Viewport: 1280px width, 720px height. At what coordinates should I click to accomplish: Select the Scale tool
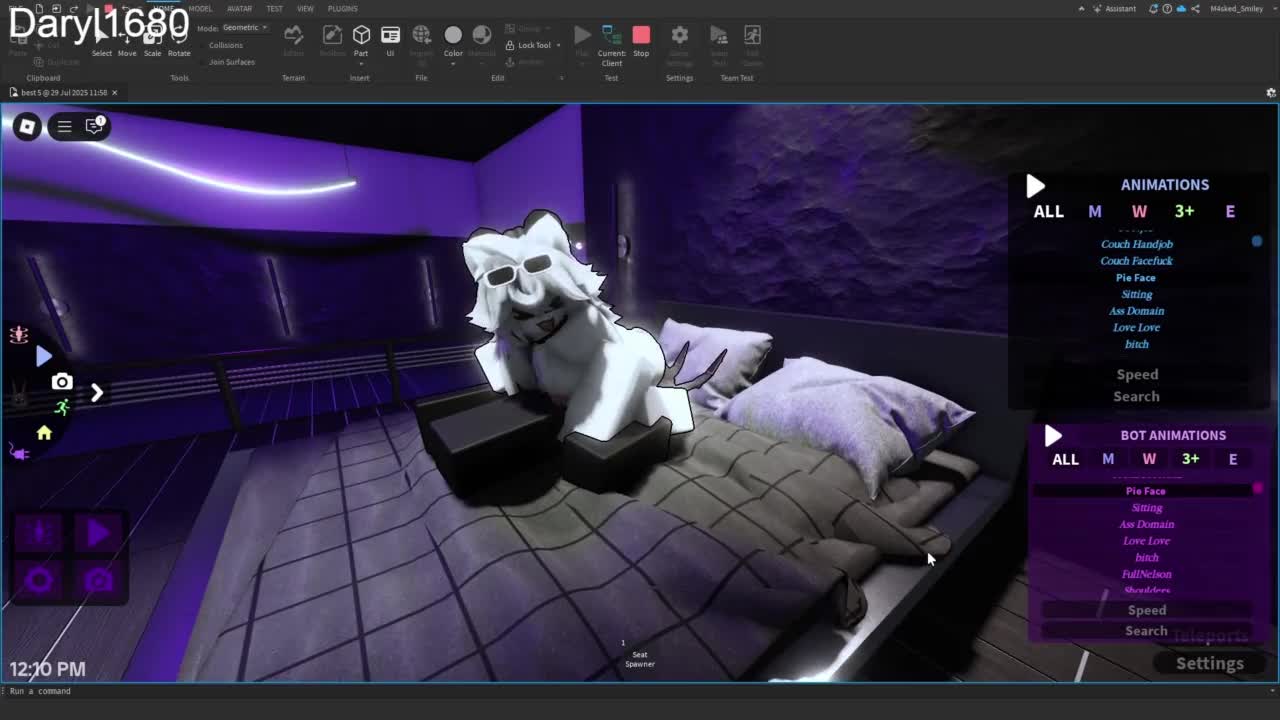[x=152, y=45]
